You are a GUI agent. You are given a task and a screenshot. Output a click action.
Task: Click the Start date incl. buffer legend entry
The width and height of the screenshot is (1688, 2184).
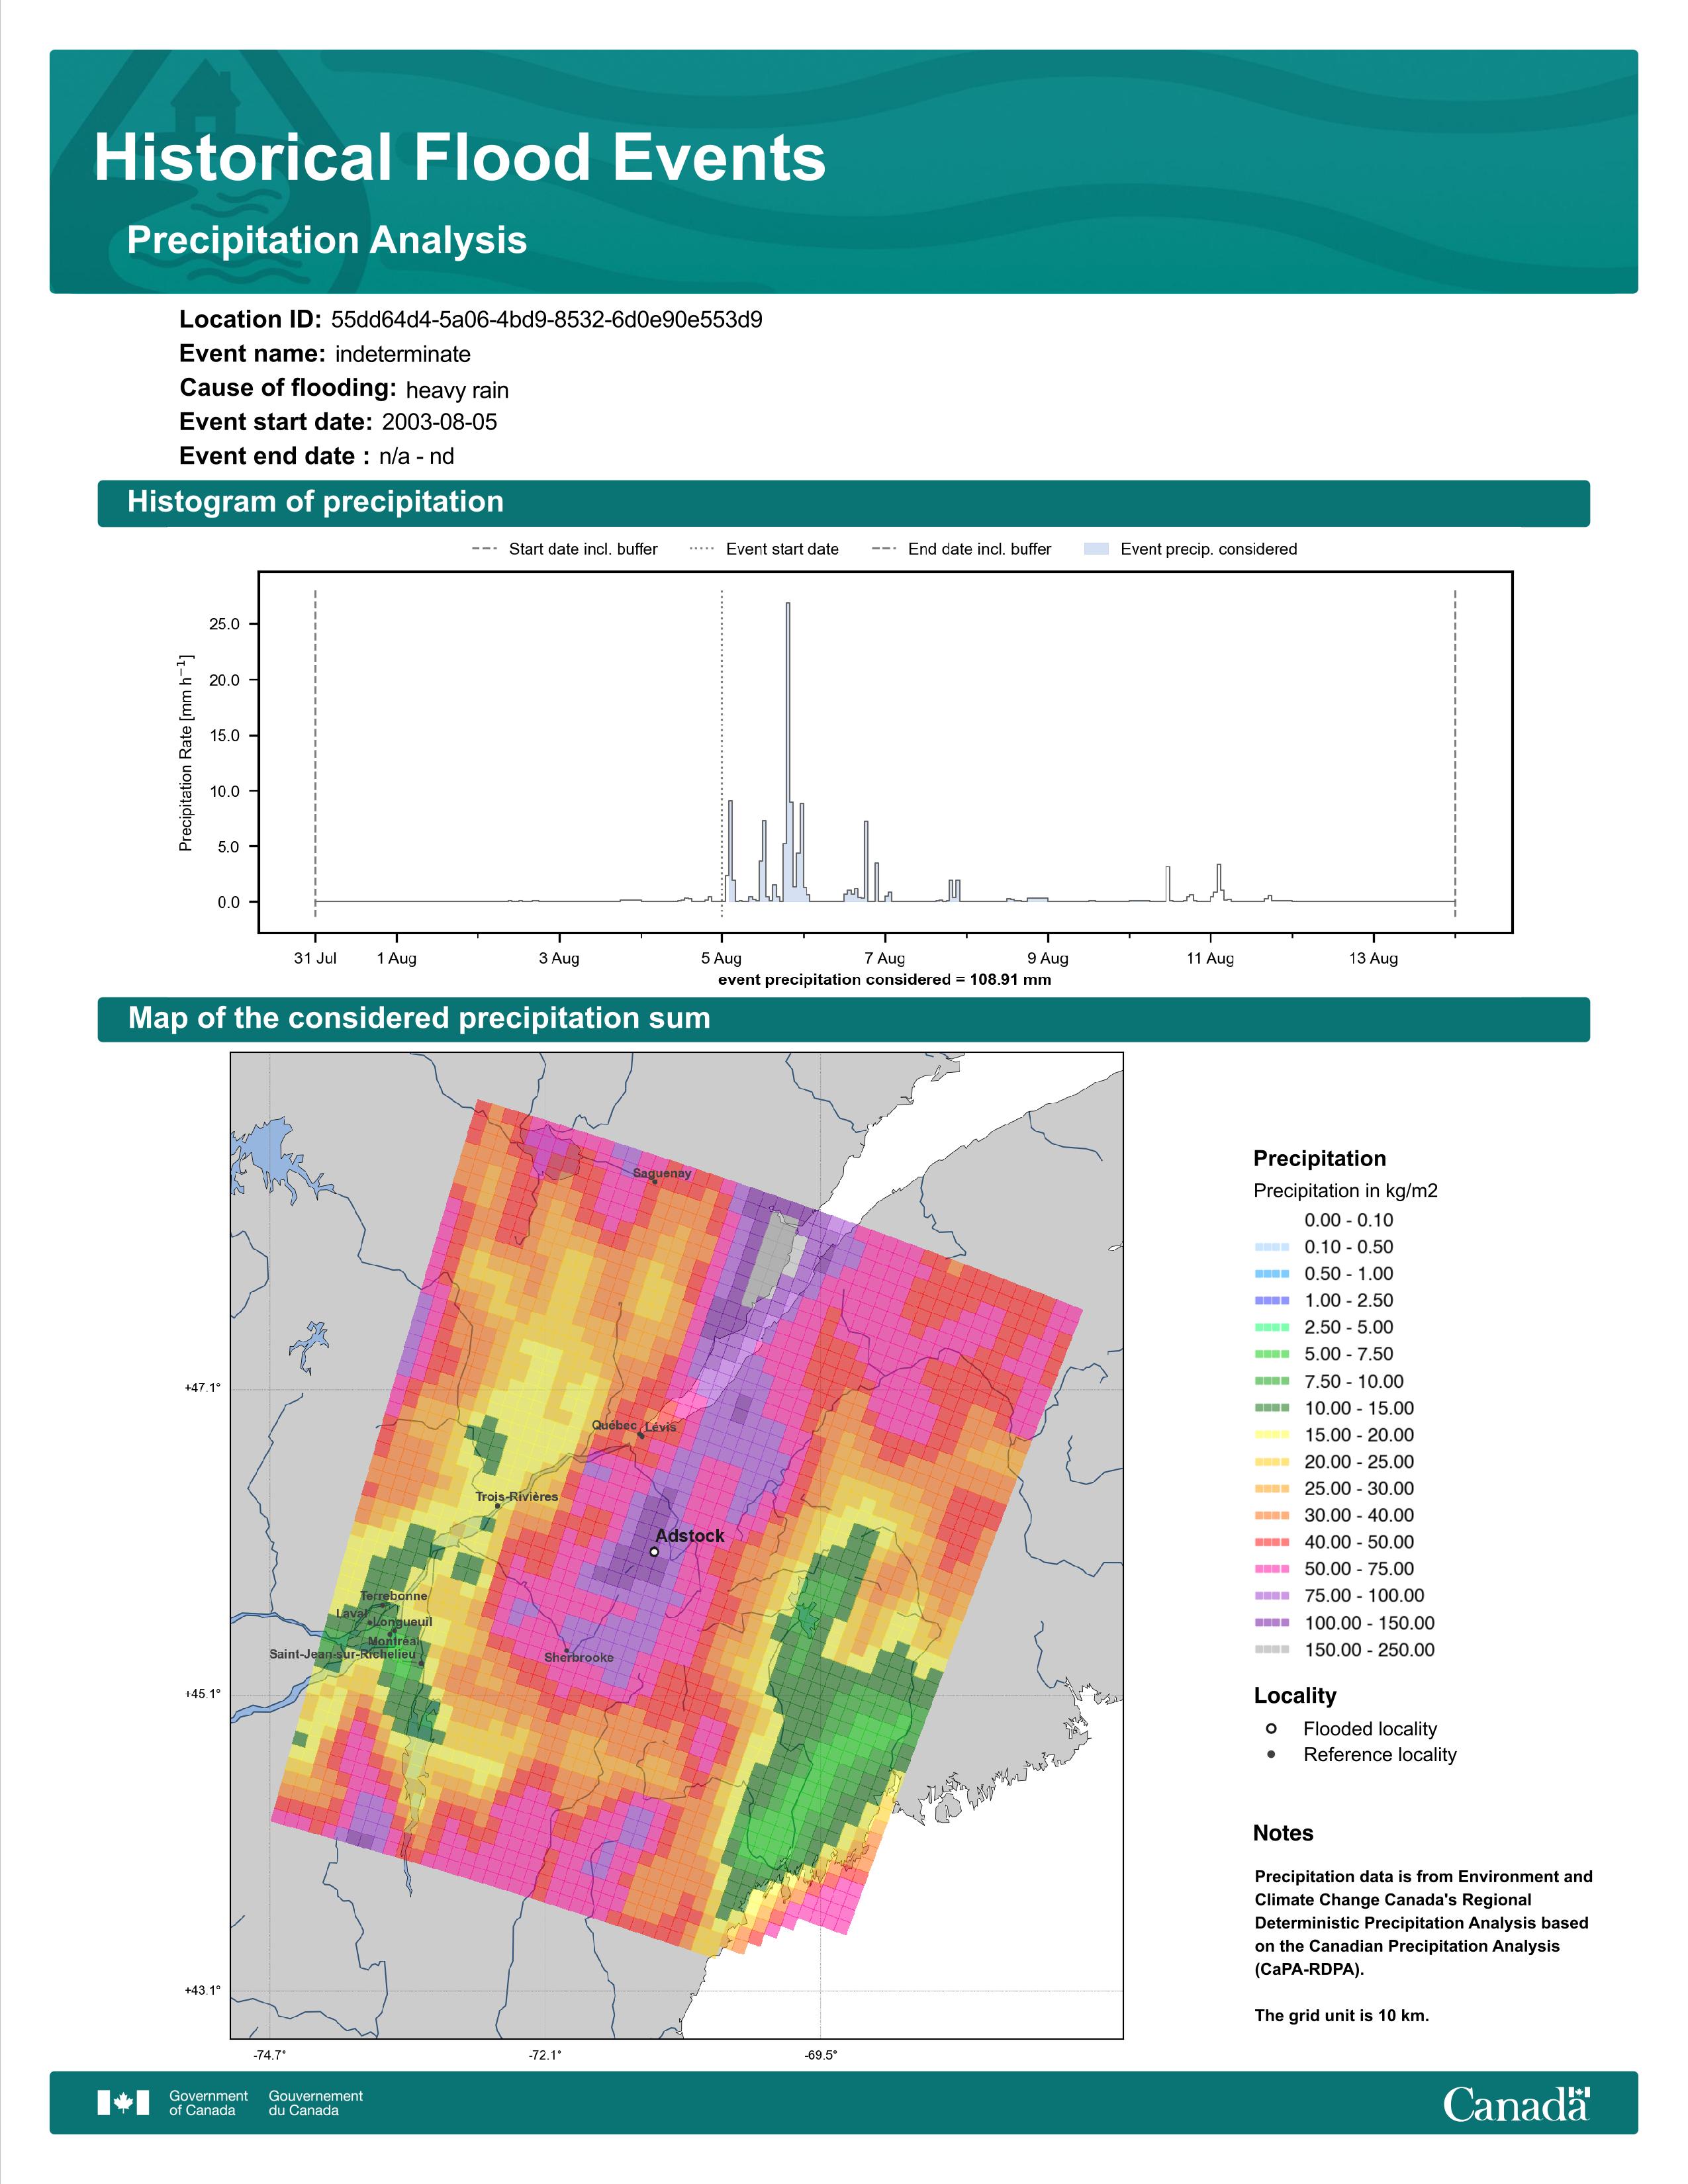pos(565,549)
